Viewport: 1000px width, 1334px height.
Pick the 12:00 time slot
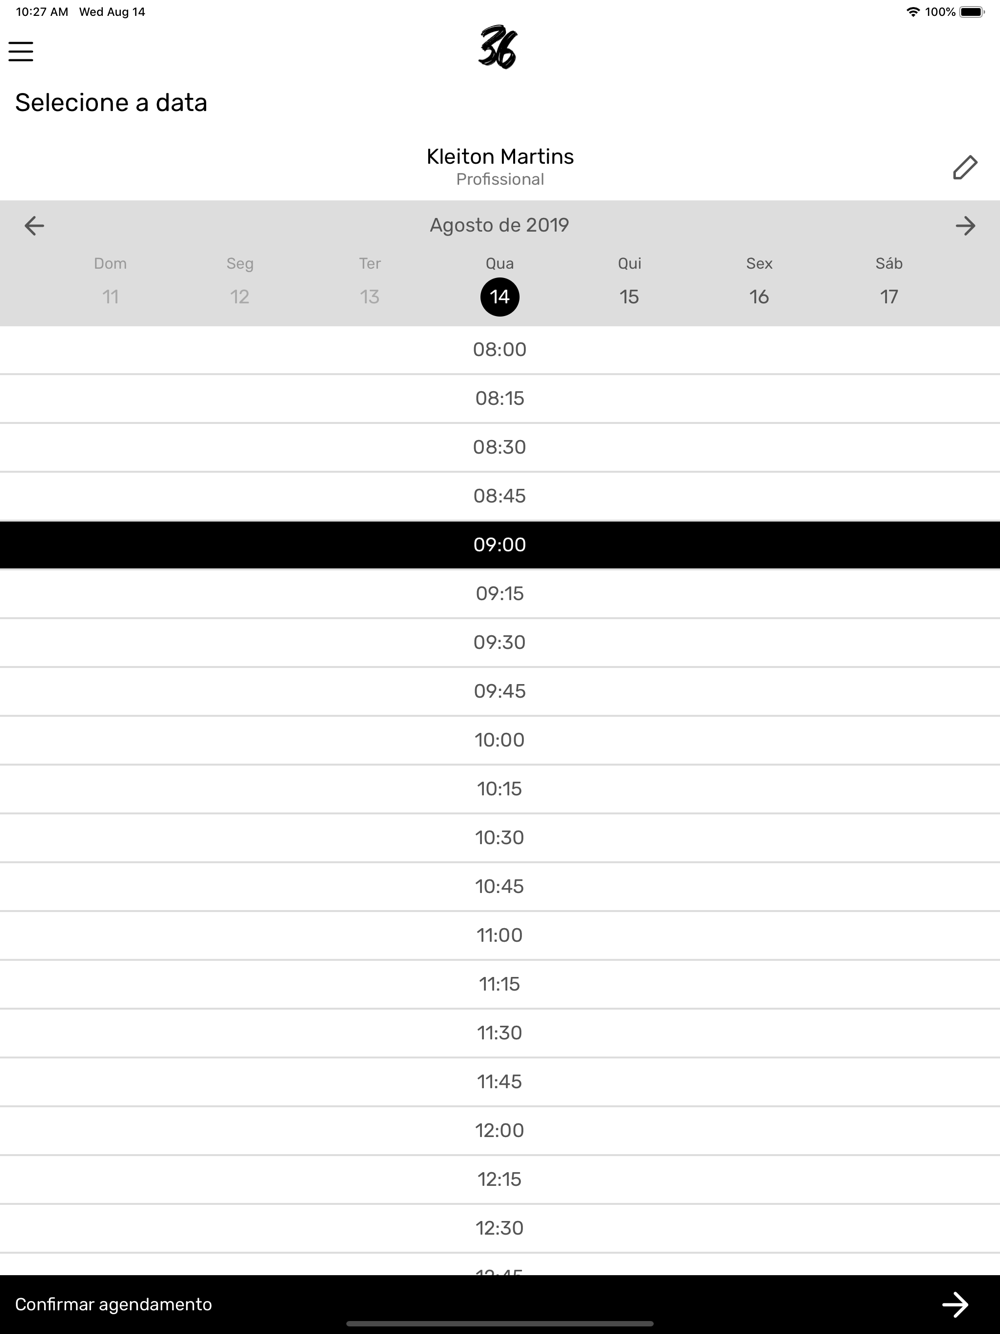(x=500, y=1131)
